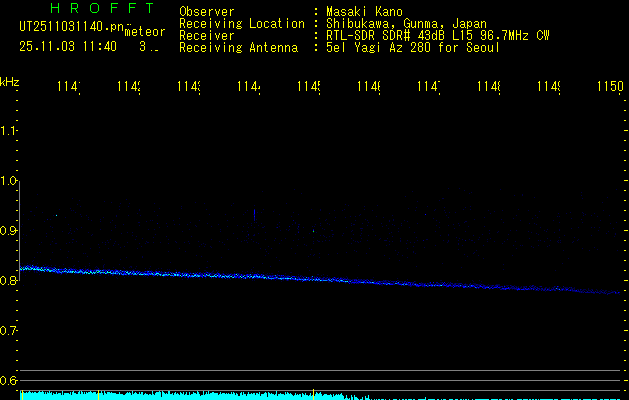The height and width of the screenshot is (400, 629).
Task: Click the 1147 time marker
Action: pyautogui.click(x=428, y=88)
